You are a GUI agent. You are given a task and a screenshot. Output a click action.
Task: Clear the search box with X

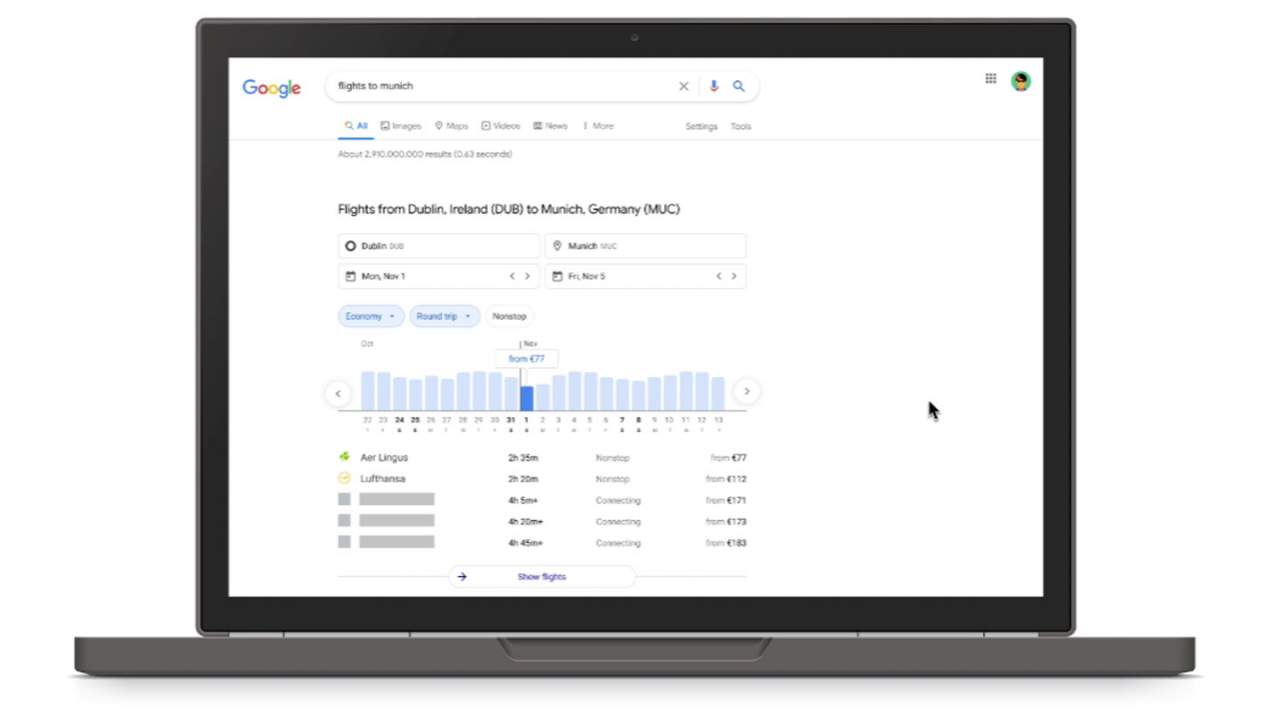pyautogui.click(x=684, y=86)
